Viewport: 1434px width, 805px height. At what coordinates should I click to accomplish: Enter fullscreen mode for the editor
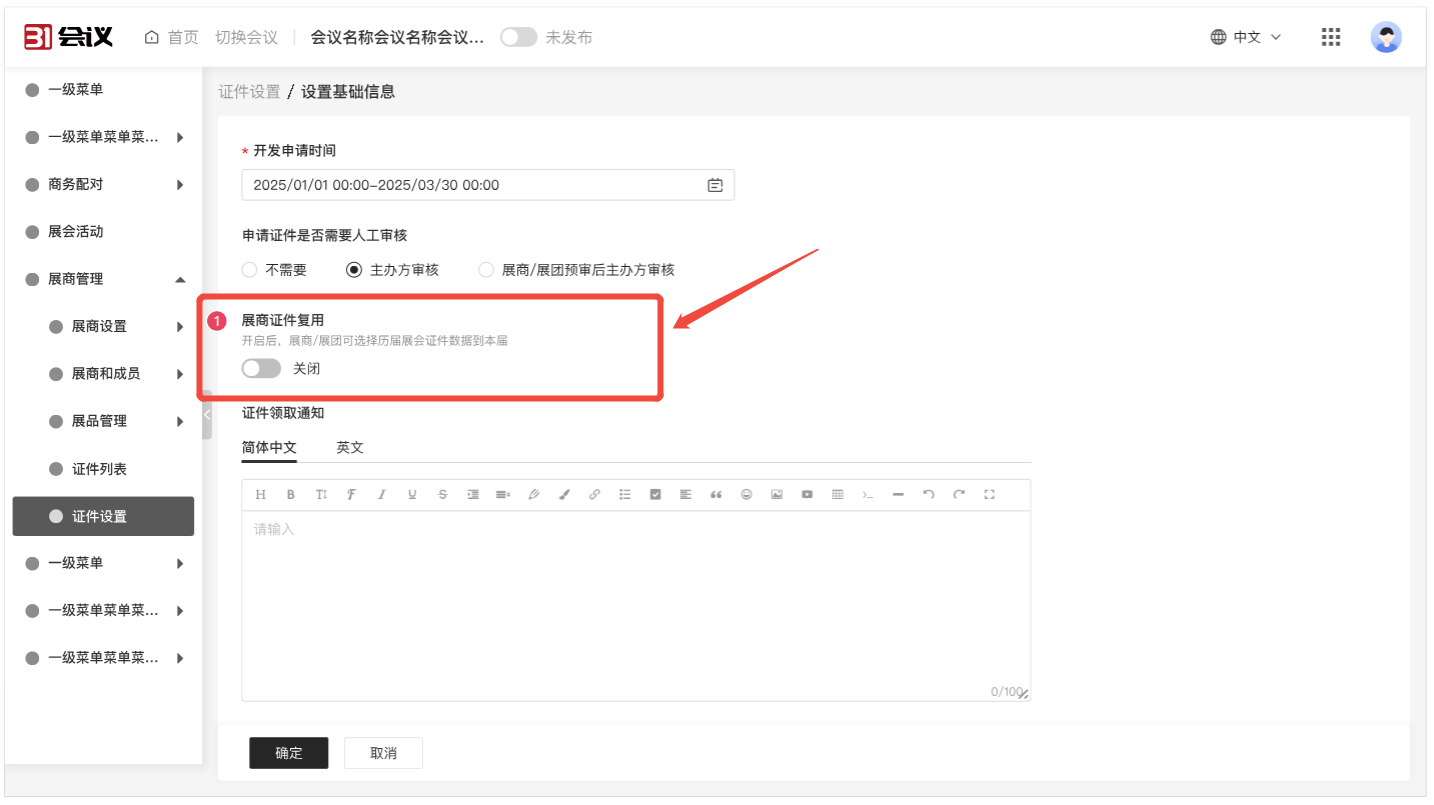989,495
